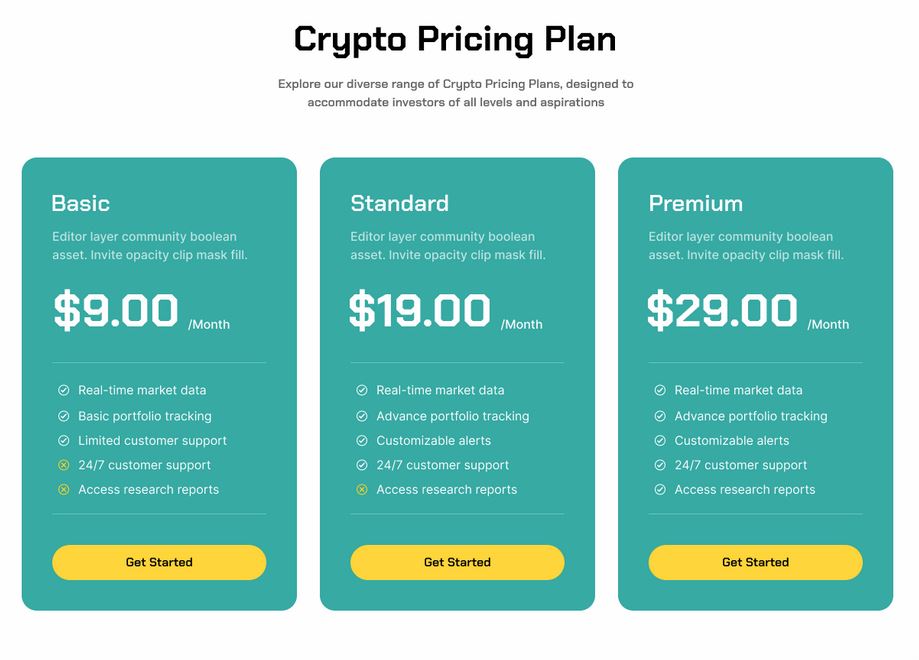Viewport: 919px width, 660px height.
Task: Click check icon beside Standard Customizable alerts
Action: 362,440
